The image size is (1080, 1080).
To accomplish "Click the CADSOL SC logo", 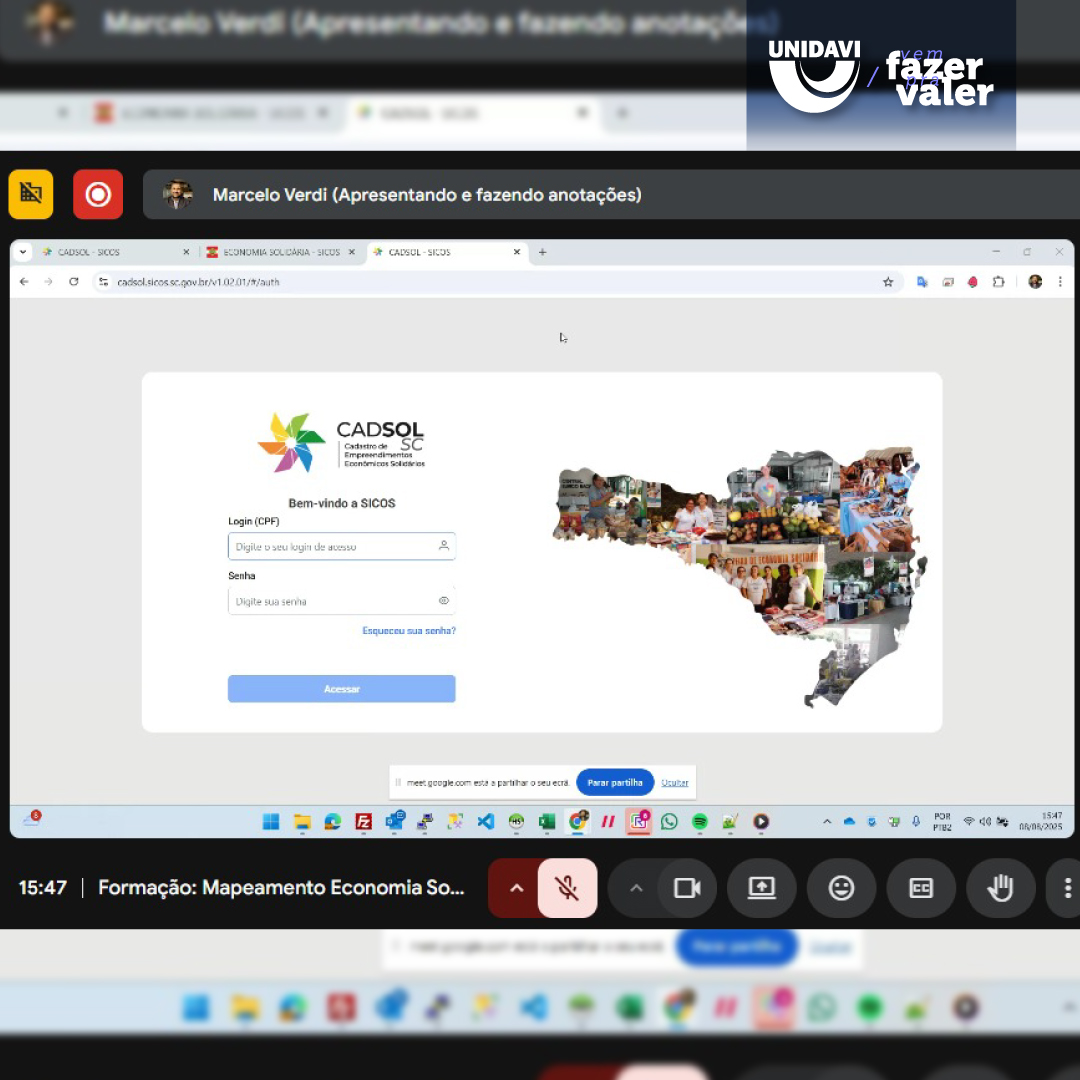I will coord(341,442).
